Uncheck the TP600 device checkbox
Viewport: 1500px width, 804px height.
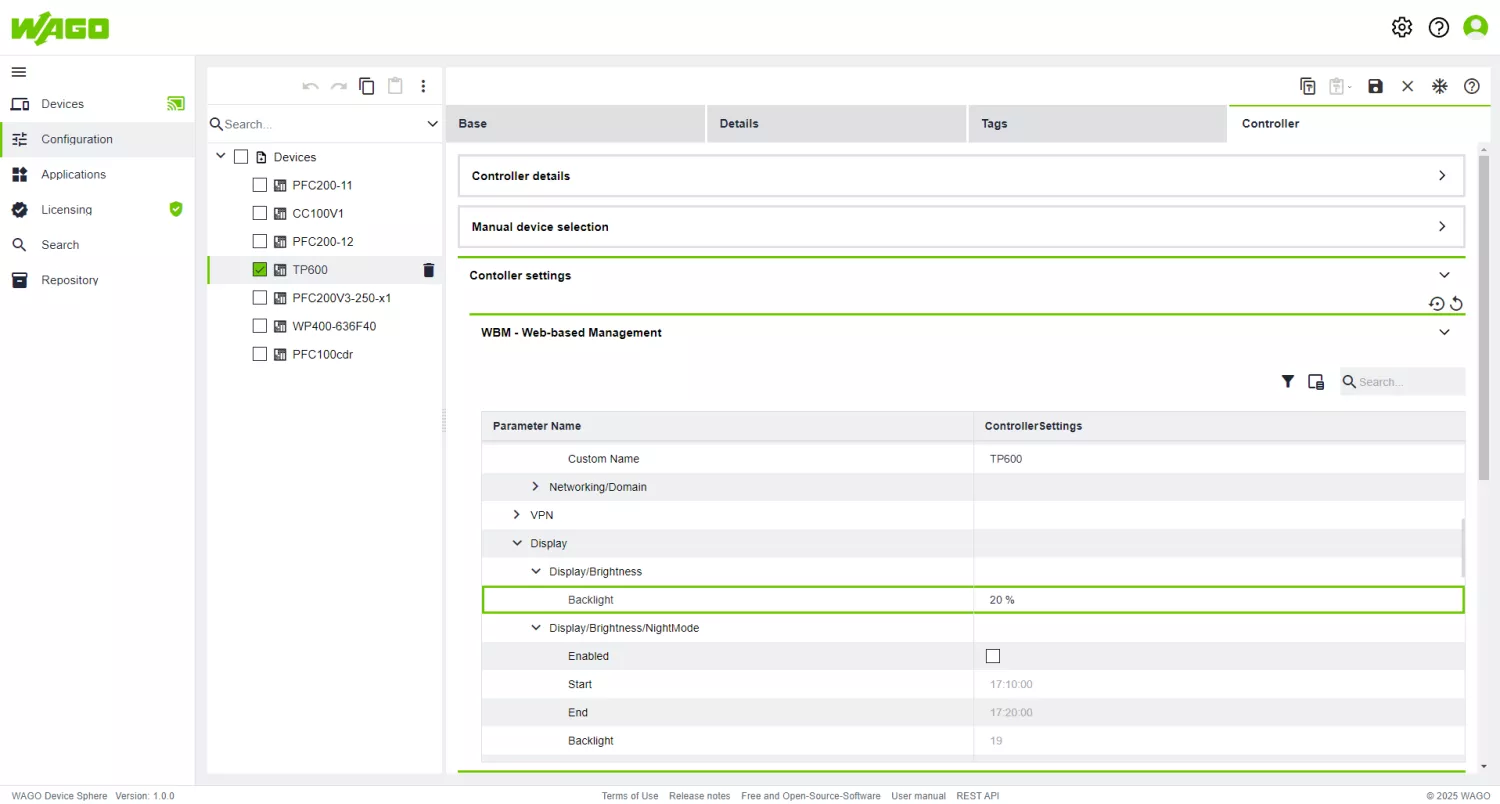click(x=260, y=269)
